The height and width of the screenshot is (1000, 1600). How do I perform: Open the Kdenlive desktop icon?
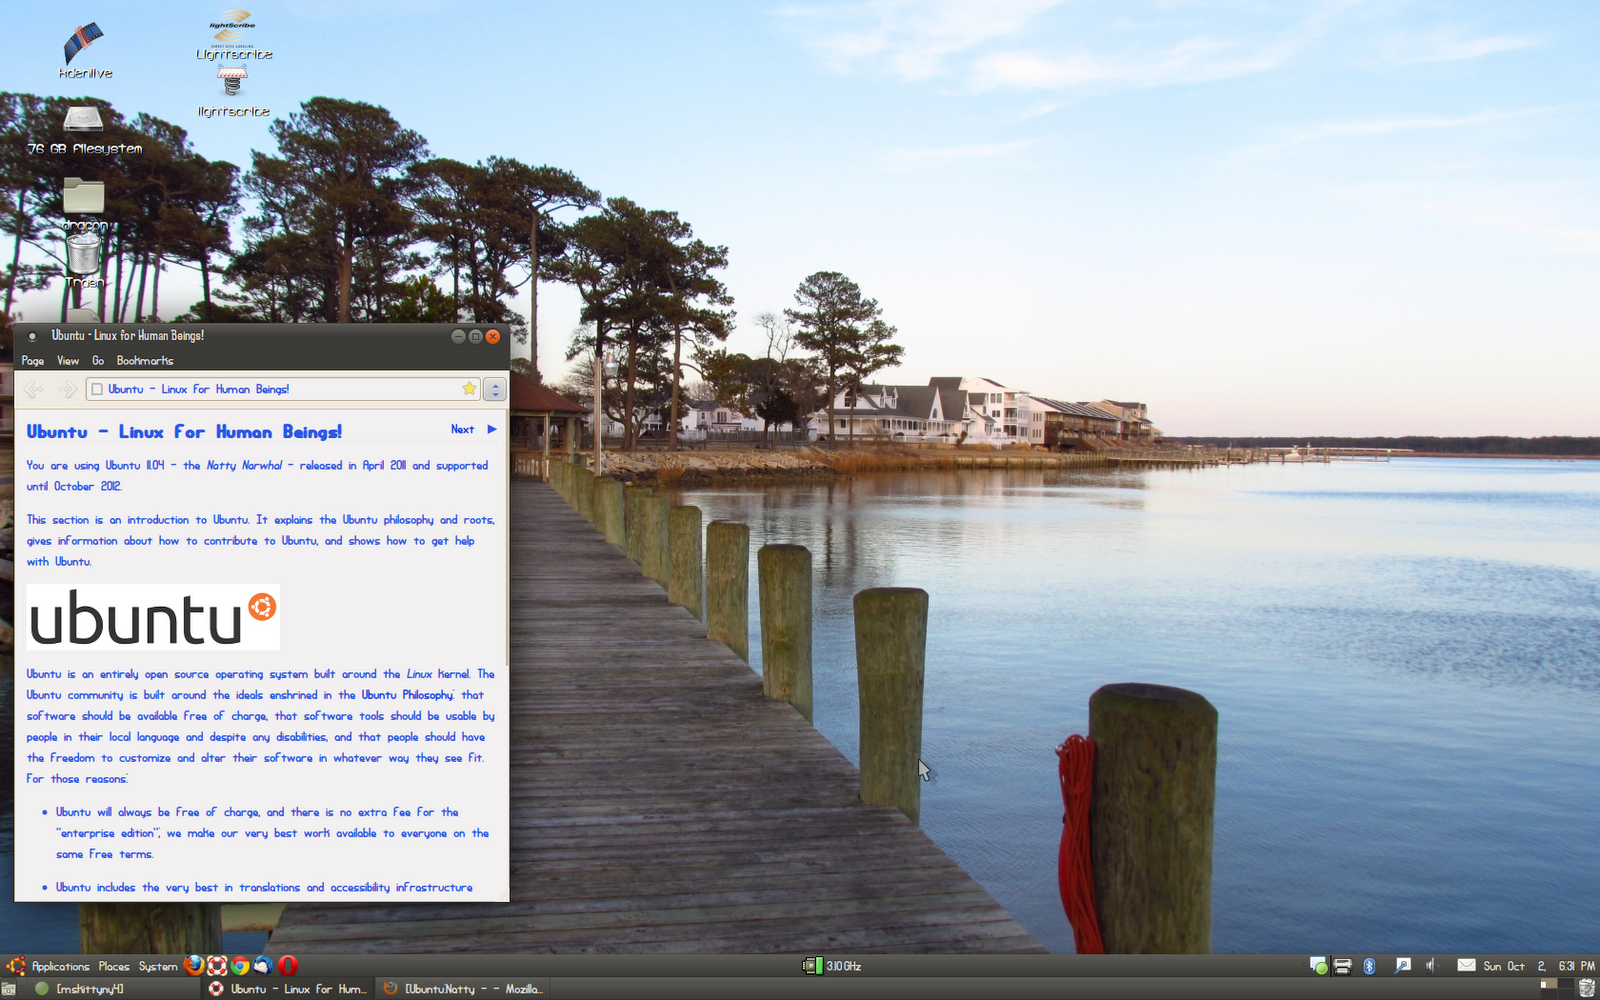click(x=84, y=45)
